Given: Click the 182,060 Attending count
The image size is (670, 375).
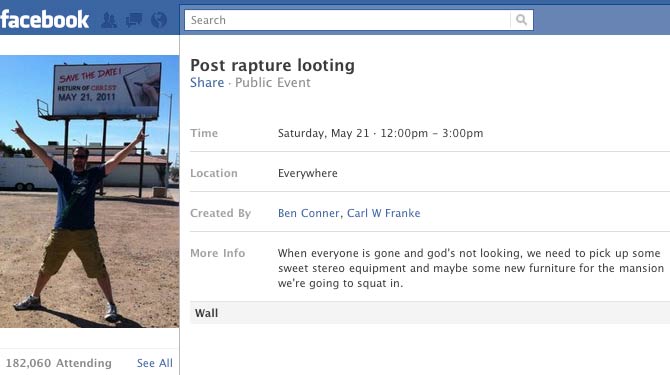Looking at the screenshot, I should 59,363.
